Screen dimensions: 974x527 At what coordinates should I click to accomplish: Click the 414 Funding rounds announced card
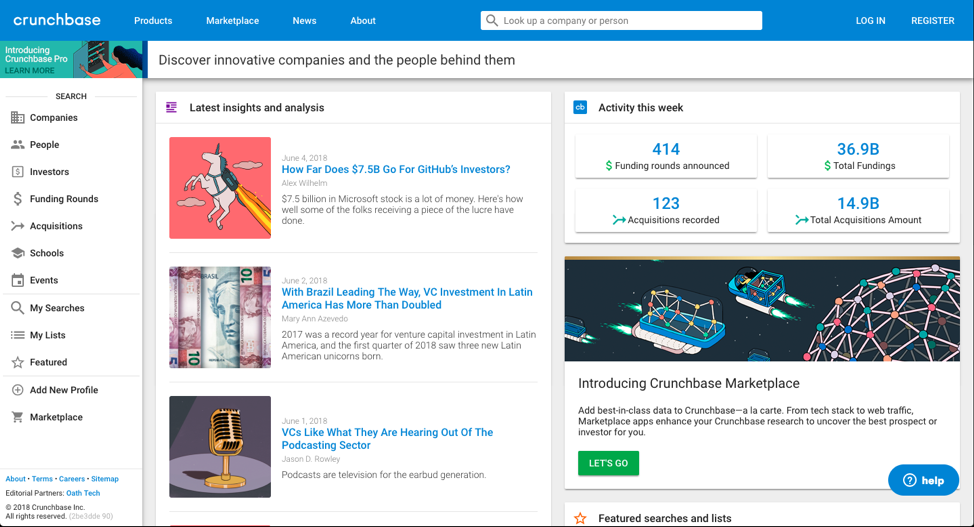(666, 156)
